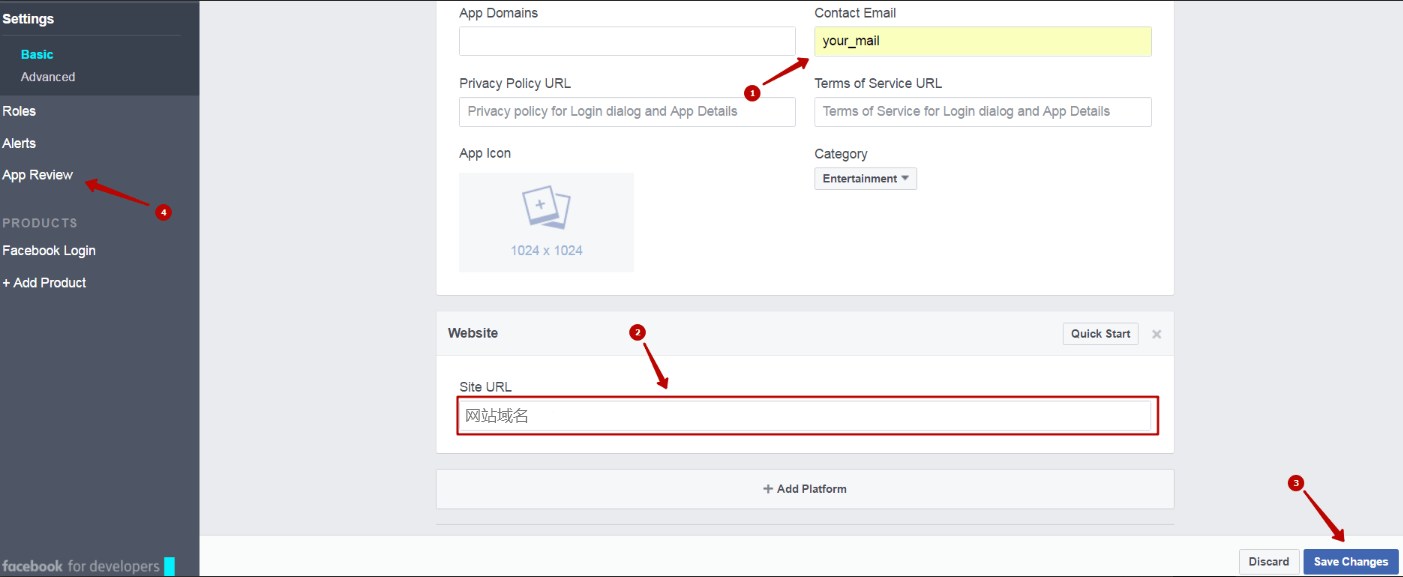1403x577 pixels.
Task: Click + Add Product in sidebar
Action: click(x=44, y=283)
